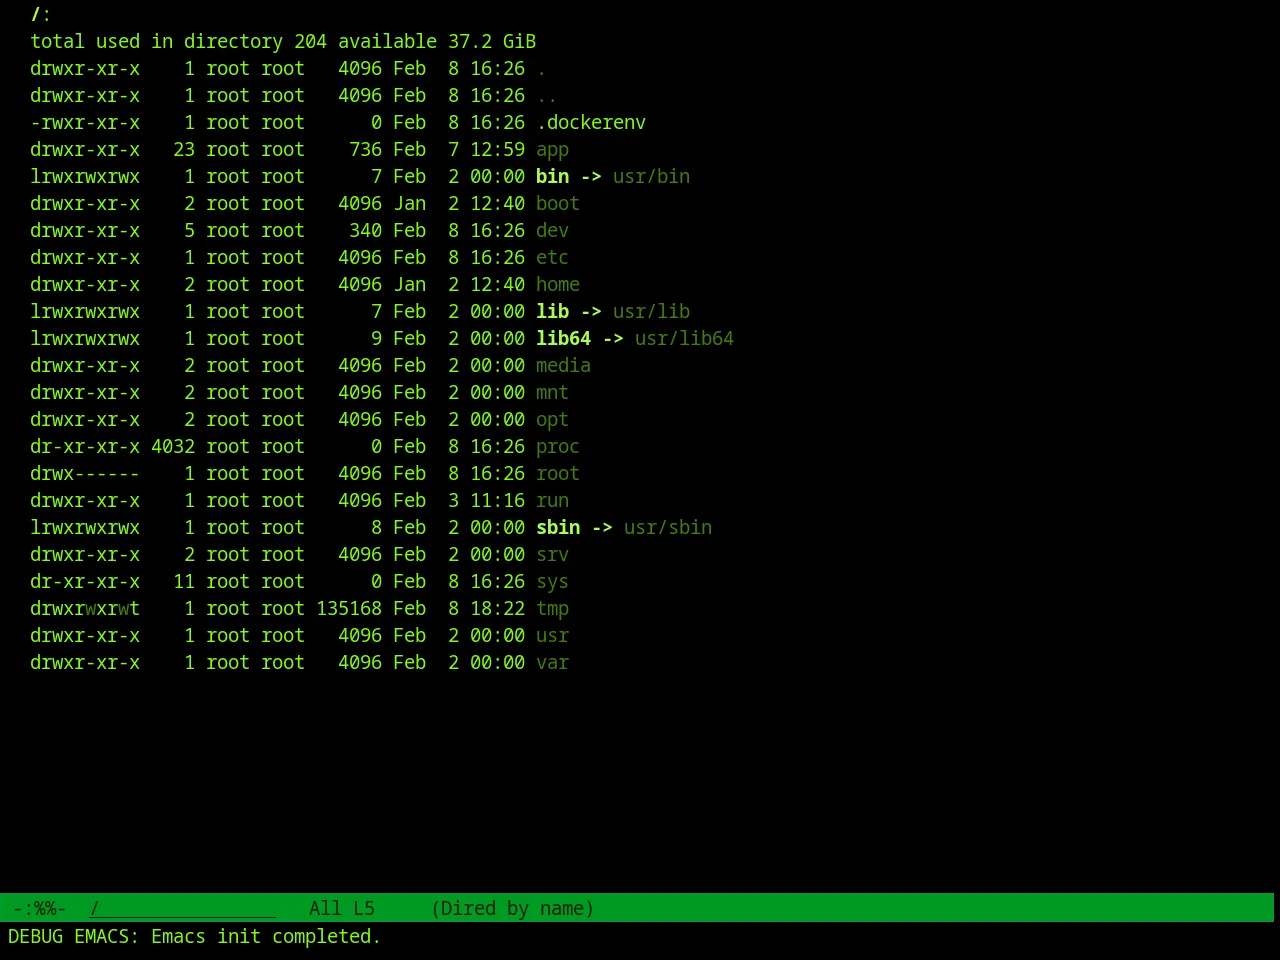Open the usr directory entry

(552, 636)
